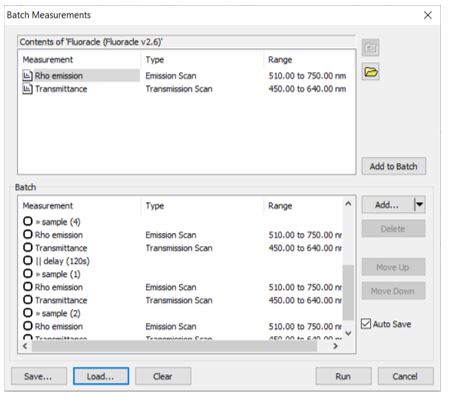This screenshot has width=451, height=401.
Task: Click the circle marker beside sample (2)
Action: (x=28, y=313)
